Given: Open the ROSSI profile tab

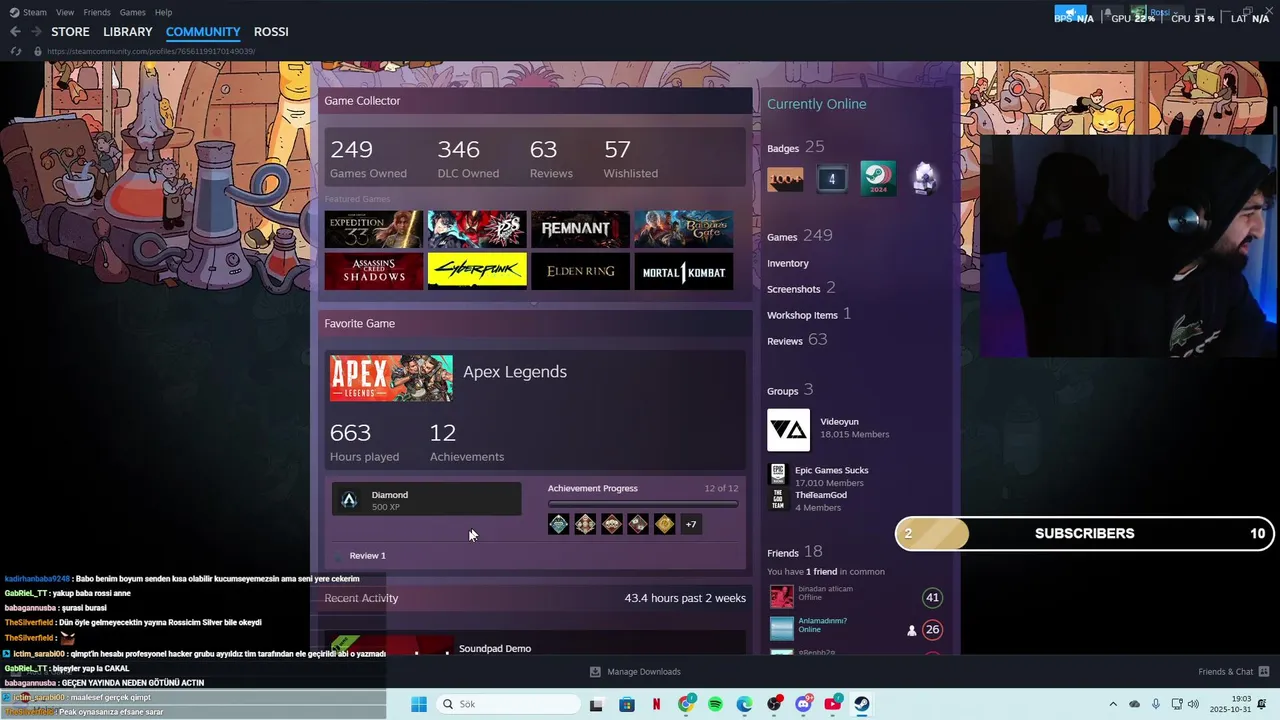Looking at the screenshot, I should (271, 32).
